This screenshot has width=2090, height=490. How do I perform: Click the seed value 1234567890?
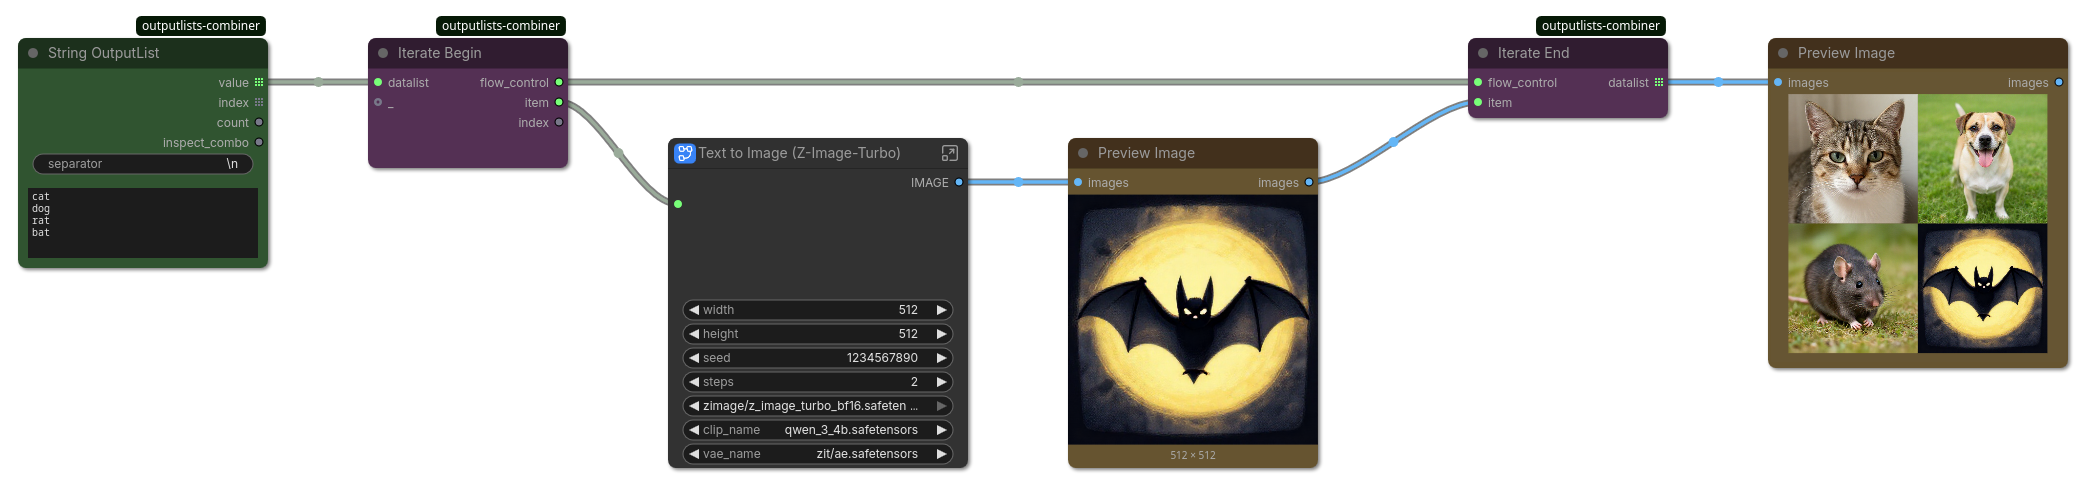pos(882,358)
